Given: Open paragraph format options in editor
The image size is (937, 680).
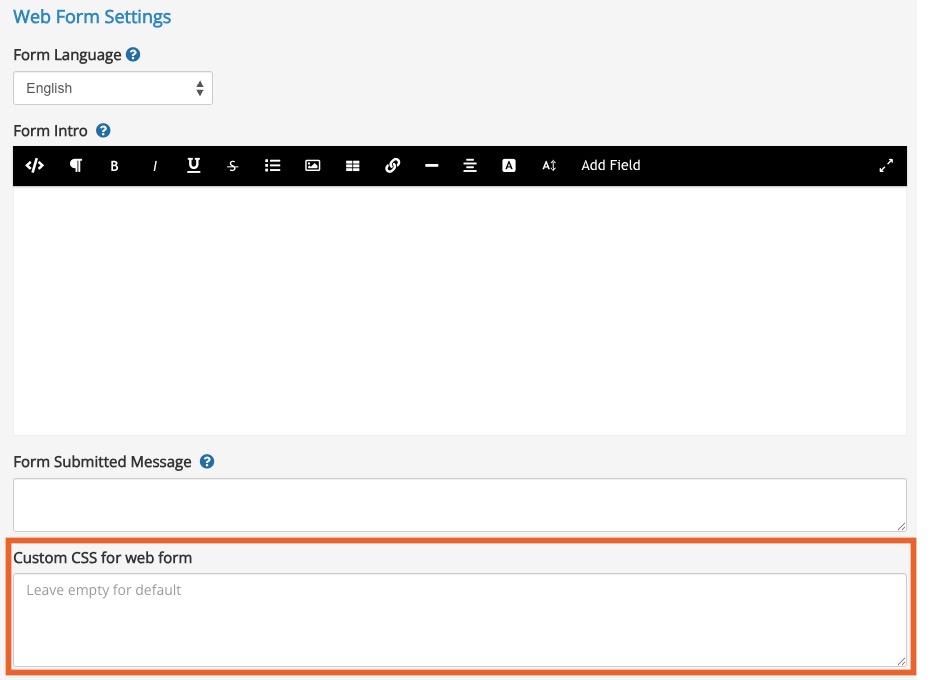Looking at the screenshot, I should (x=75, y=166).
